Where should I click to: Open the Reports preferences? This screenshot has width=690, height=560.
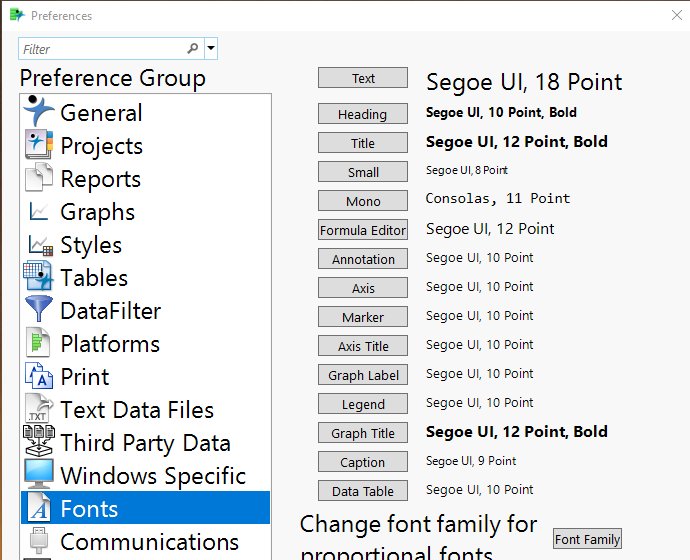(x=145, y=178)
